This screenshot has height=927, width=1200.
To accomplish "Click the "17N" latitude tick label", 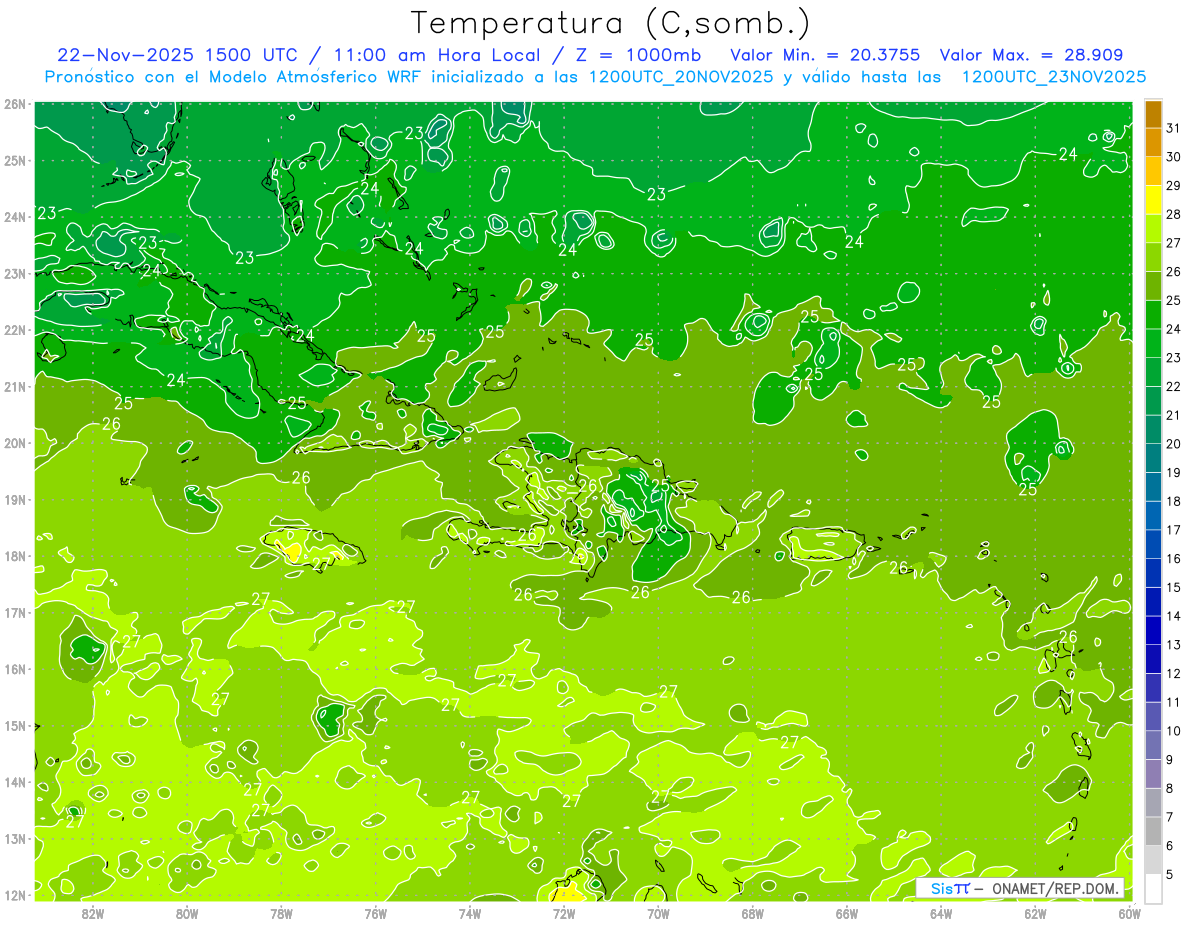I will click(16, 612).
